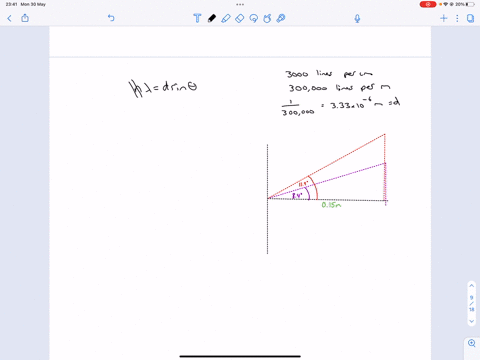Add a new page with plus
480x360 pixels.
coord(443,18)
